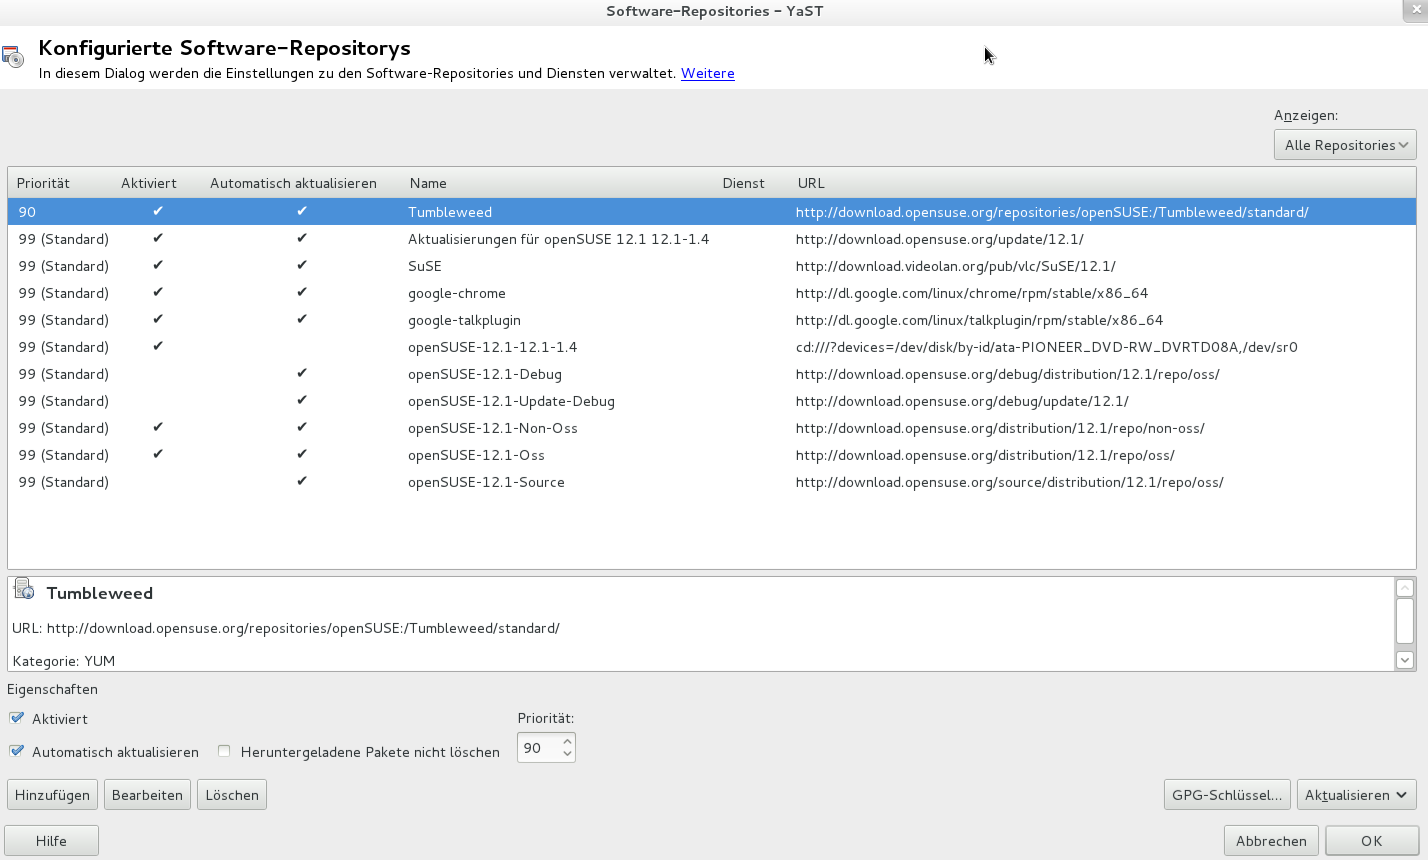The width and height of the screenshot is (1428, 860).
Task: Click Kategorie: YUM text in details pane
Action: (x=64, y=661)
